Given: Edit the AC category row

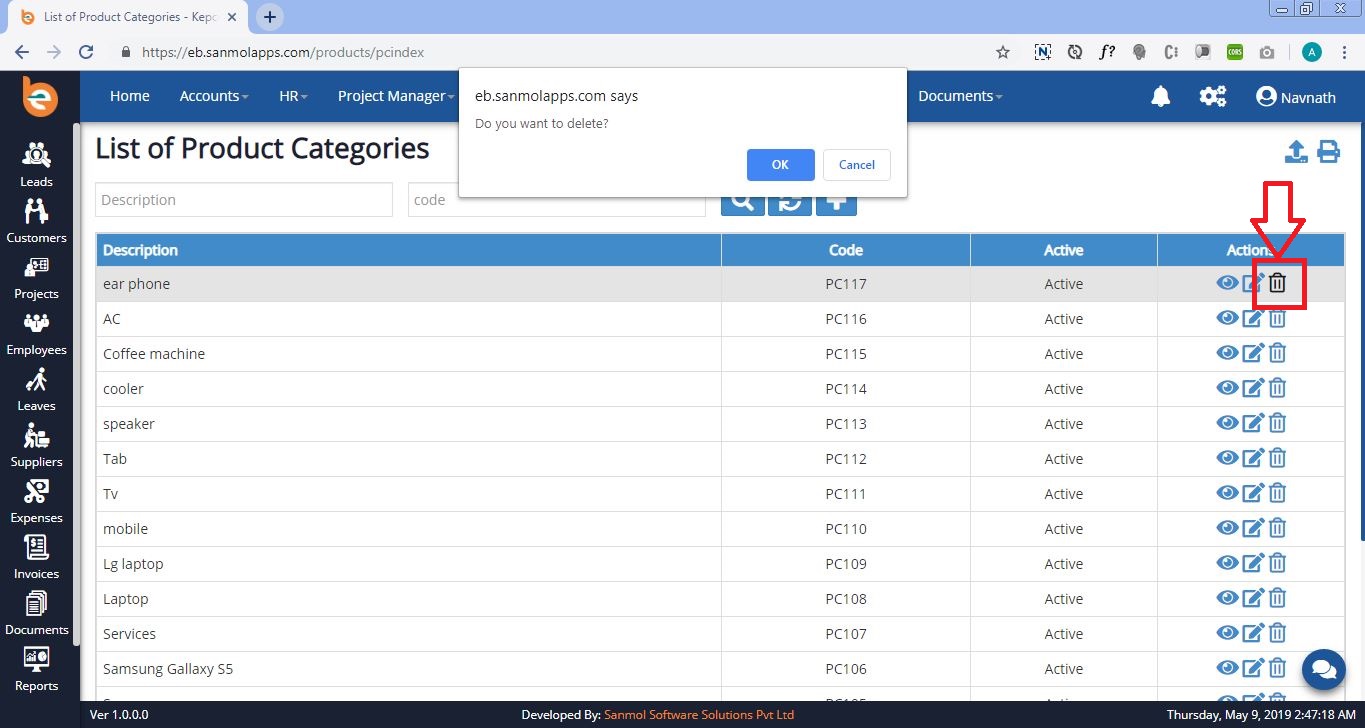Looking at the screenshot, I should pyautogui.click(x=1253, y=319).
